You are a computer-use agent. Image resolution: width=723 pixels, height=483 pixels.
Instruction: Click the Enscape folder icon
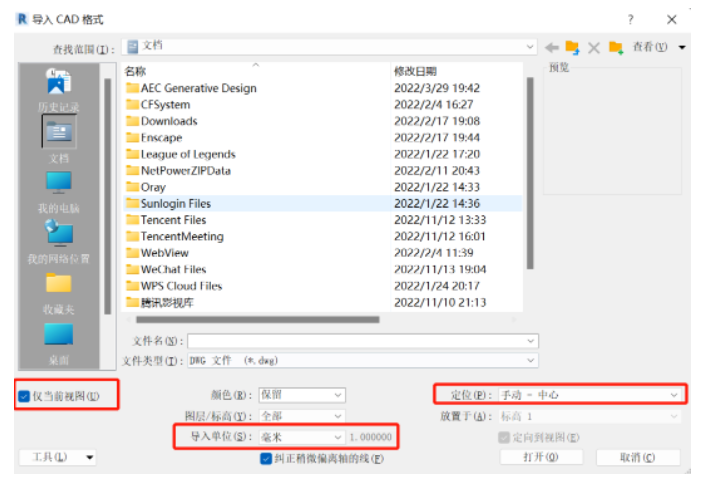click(133, 137)
